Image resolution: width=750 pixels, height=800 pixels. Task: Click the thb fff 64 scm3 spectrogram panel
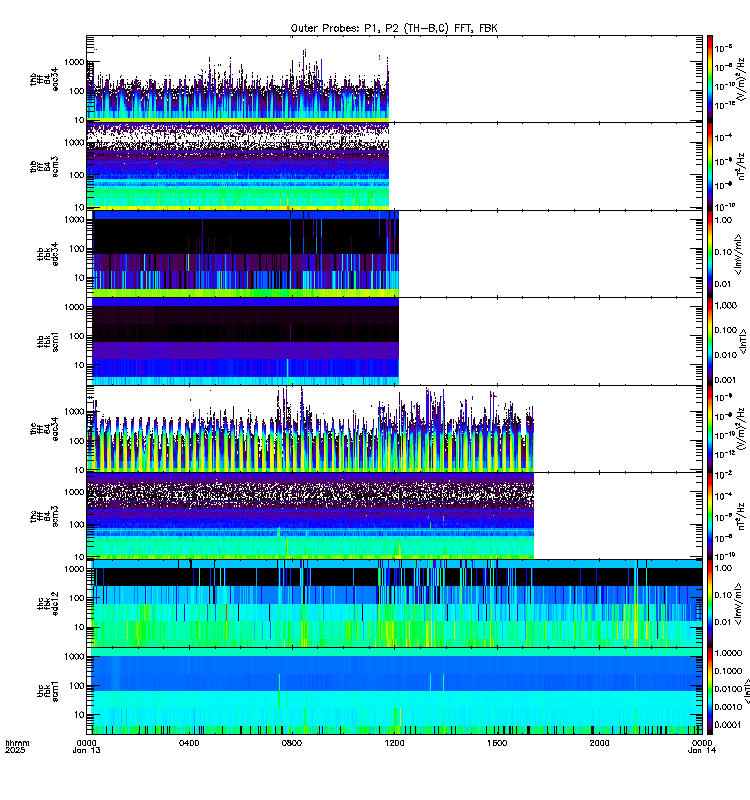[394, 166]
